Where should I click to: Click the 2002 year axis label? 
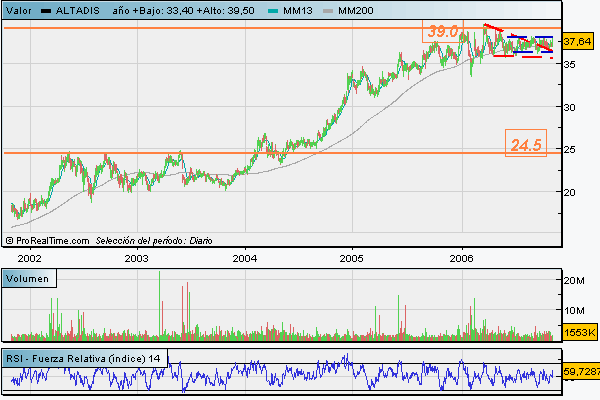pos(29,259)
